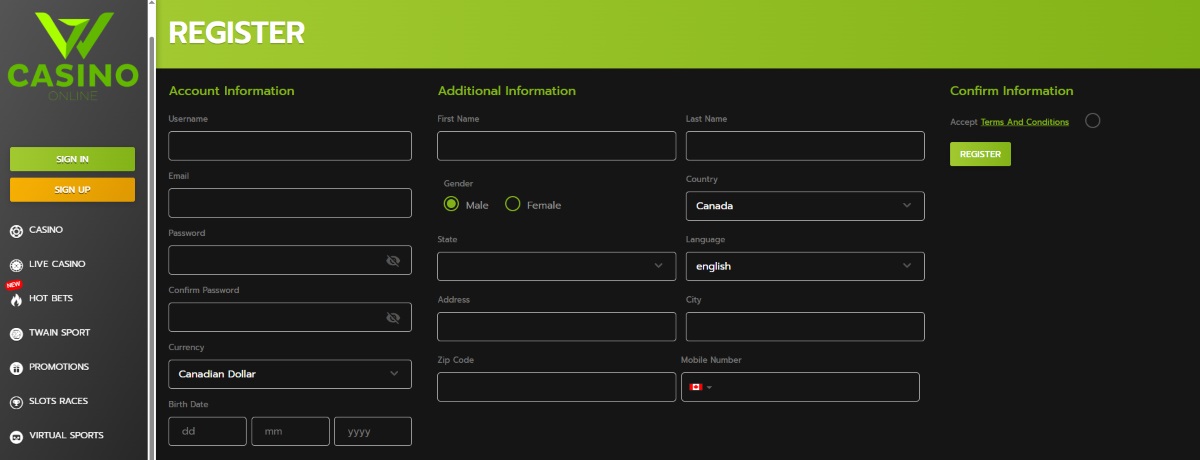This screenshot has height=460, width=1200.
Task: Open the Language dropdown showing english
Action: 805,266
